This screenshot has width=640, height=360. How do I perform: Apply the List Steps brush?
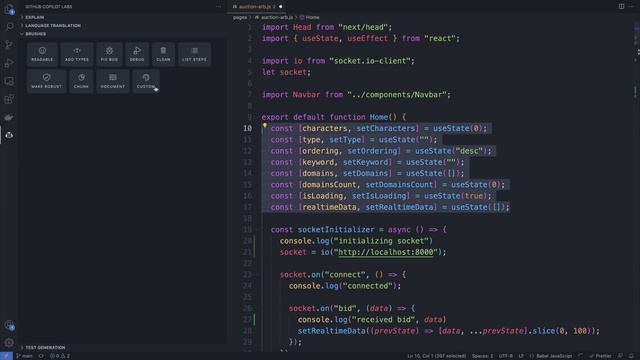[194, 54]
